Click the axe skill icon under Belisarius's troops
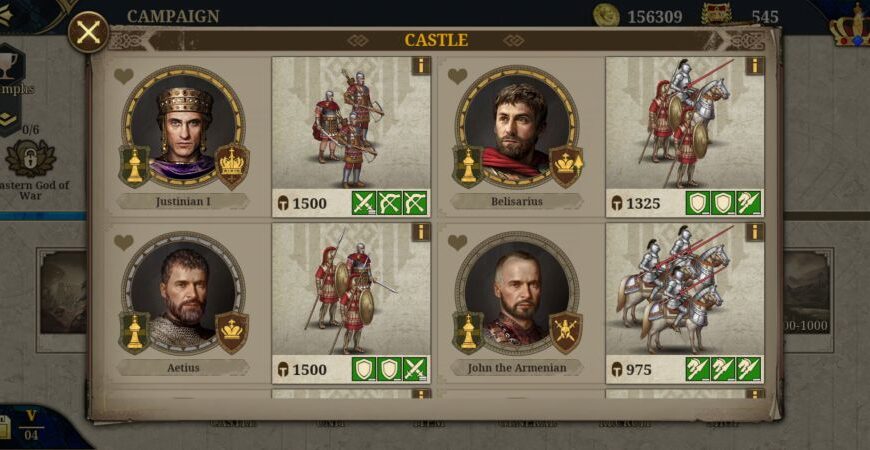Screen dimensions: 870x450 [749, 203]
